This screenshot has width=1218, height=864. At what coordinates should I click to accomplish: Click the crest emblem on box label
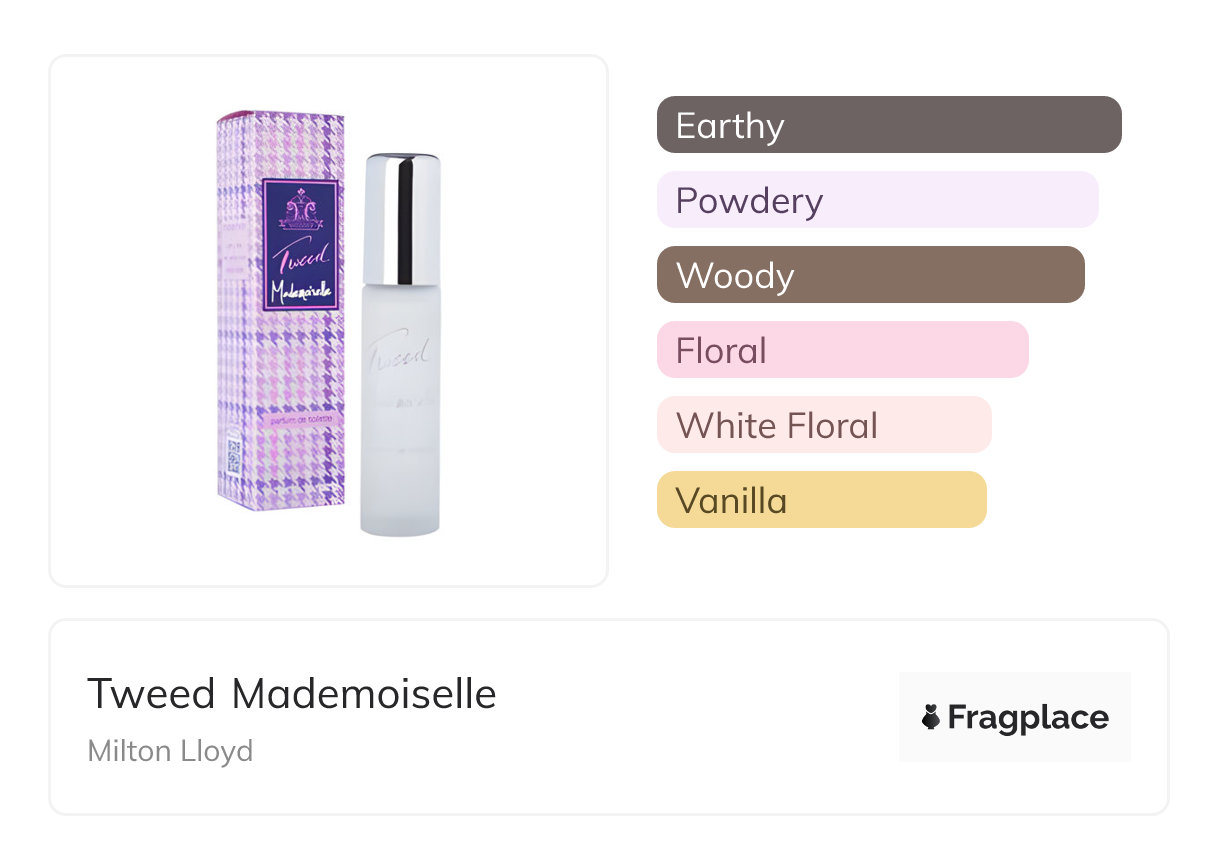click(x=301, y=208)
